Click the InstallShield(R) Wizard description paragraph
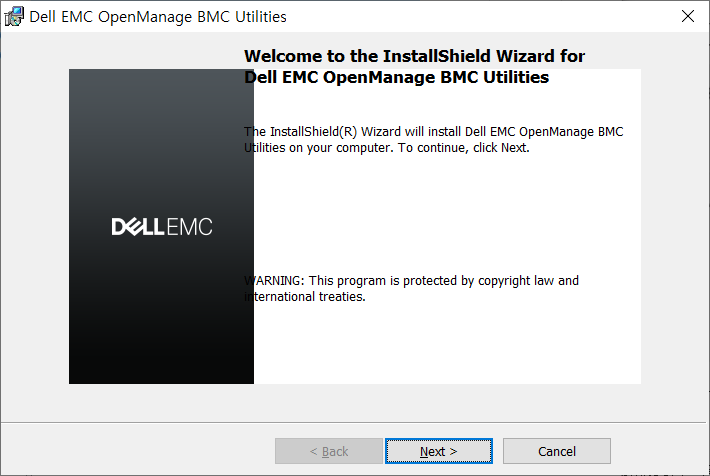This screenshot has height=476, width=710. tap(433, 139)
